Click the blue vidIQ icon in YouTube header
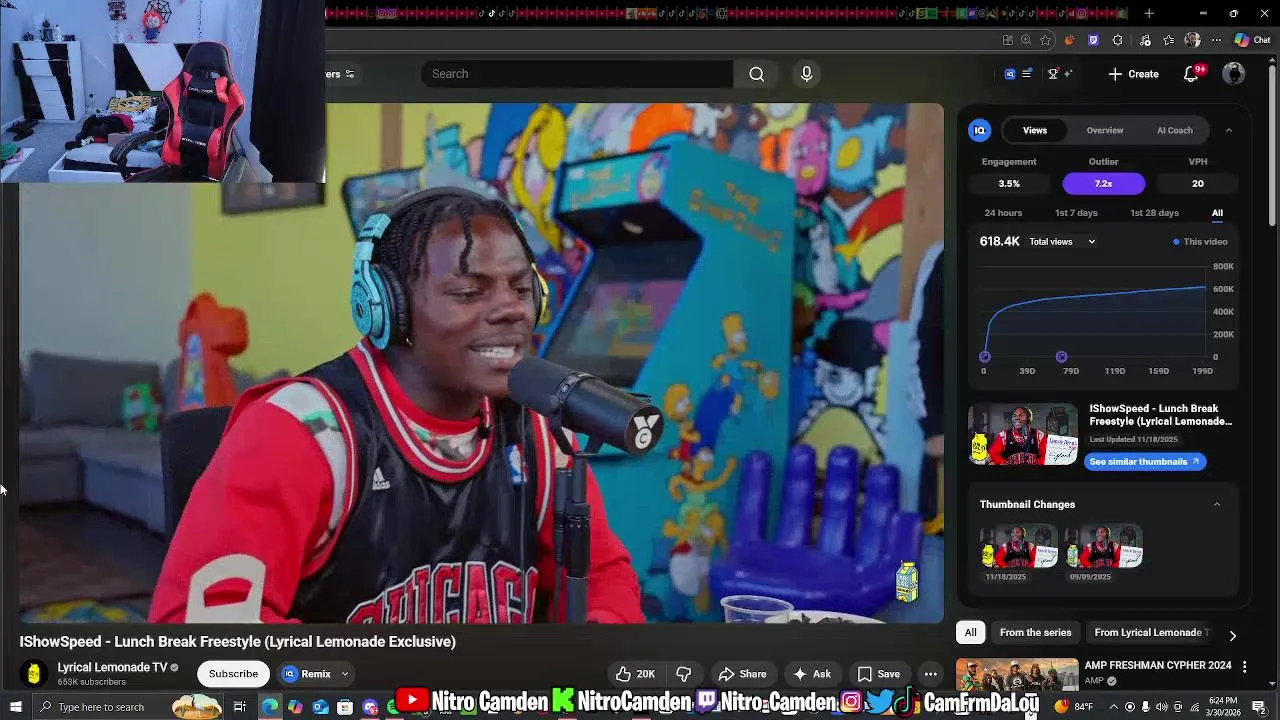This screenshot has height=720, width=1280. 1010,74
